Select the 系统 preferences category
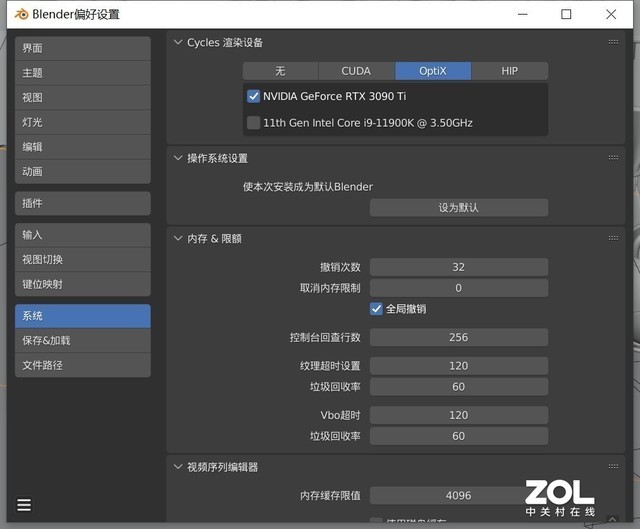640x529 pixels. (83, 316)
